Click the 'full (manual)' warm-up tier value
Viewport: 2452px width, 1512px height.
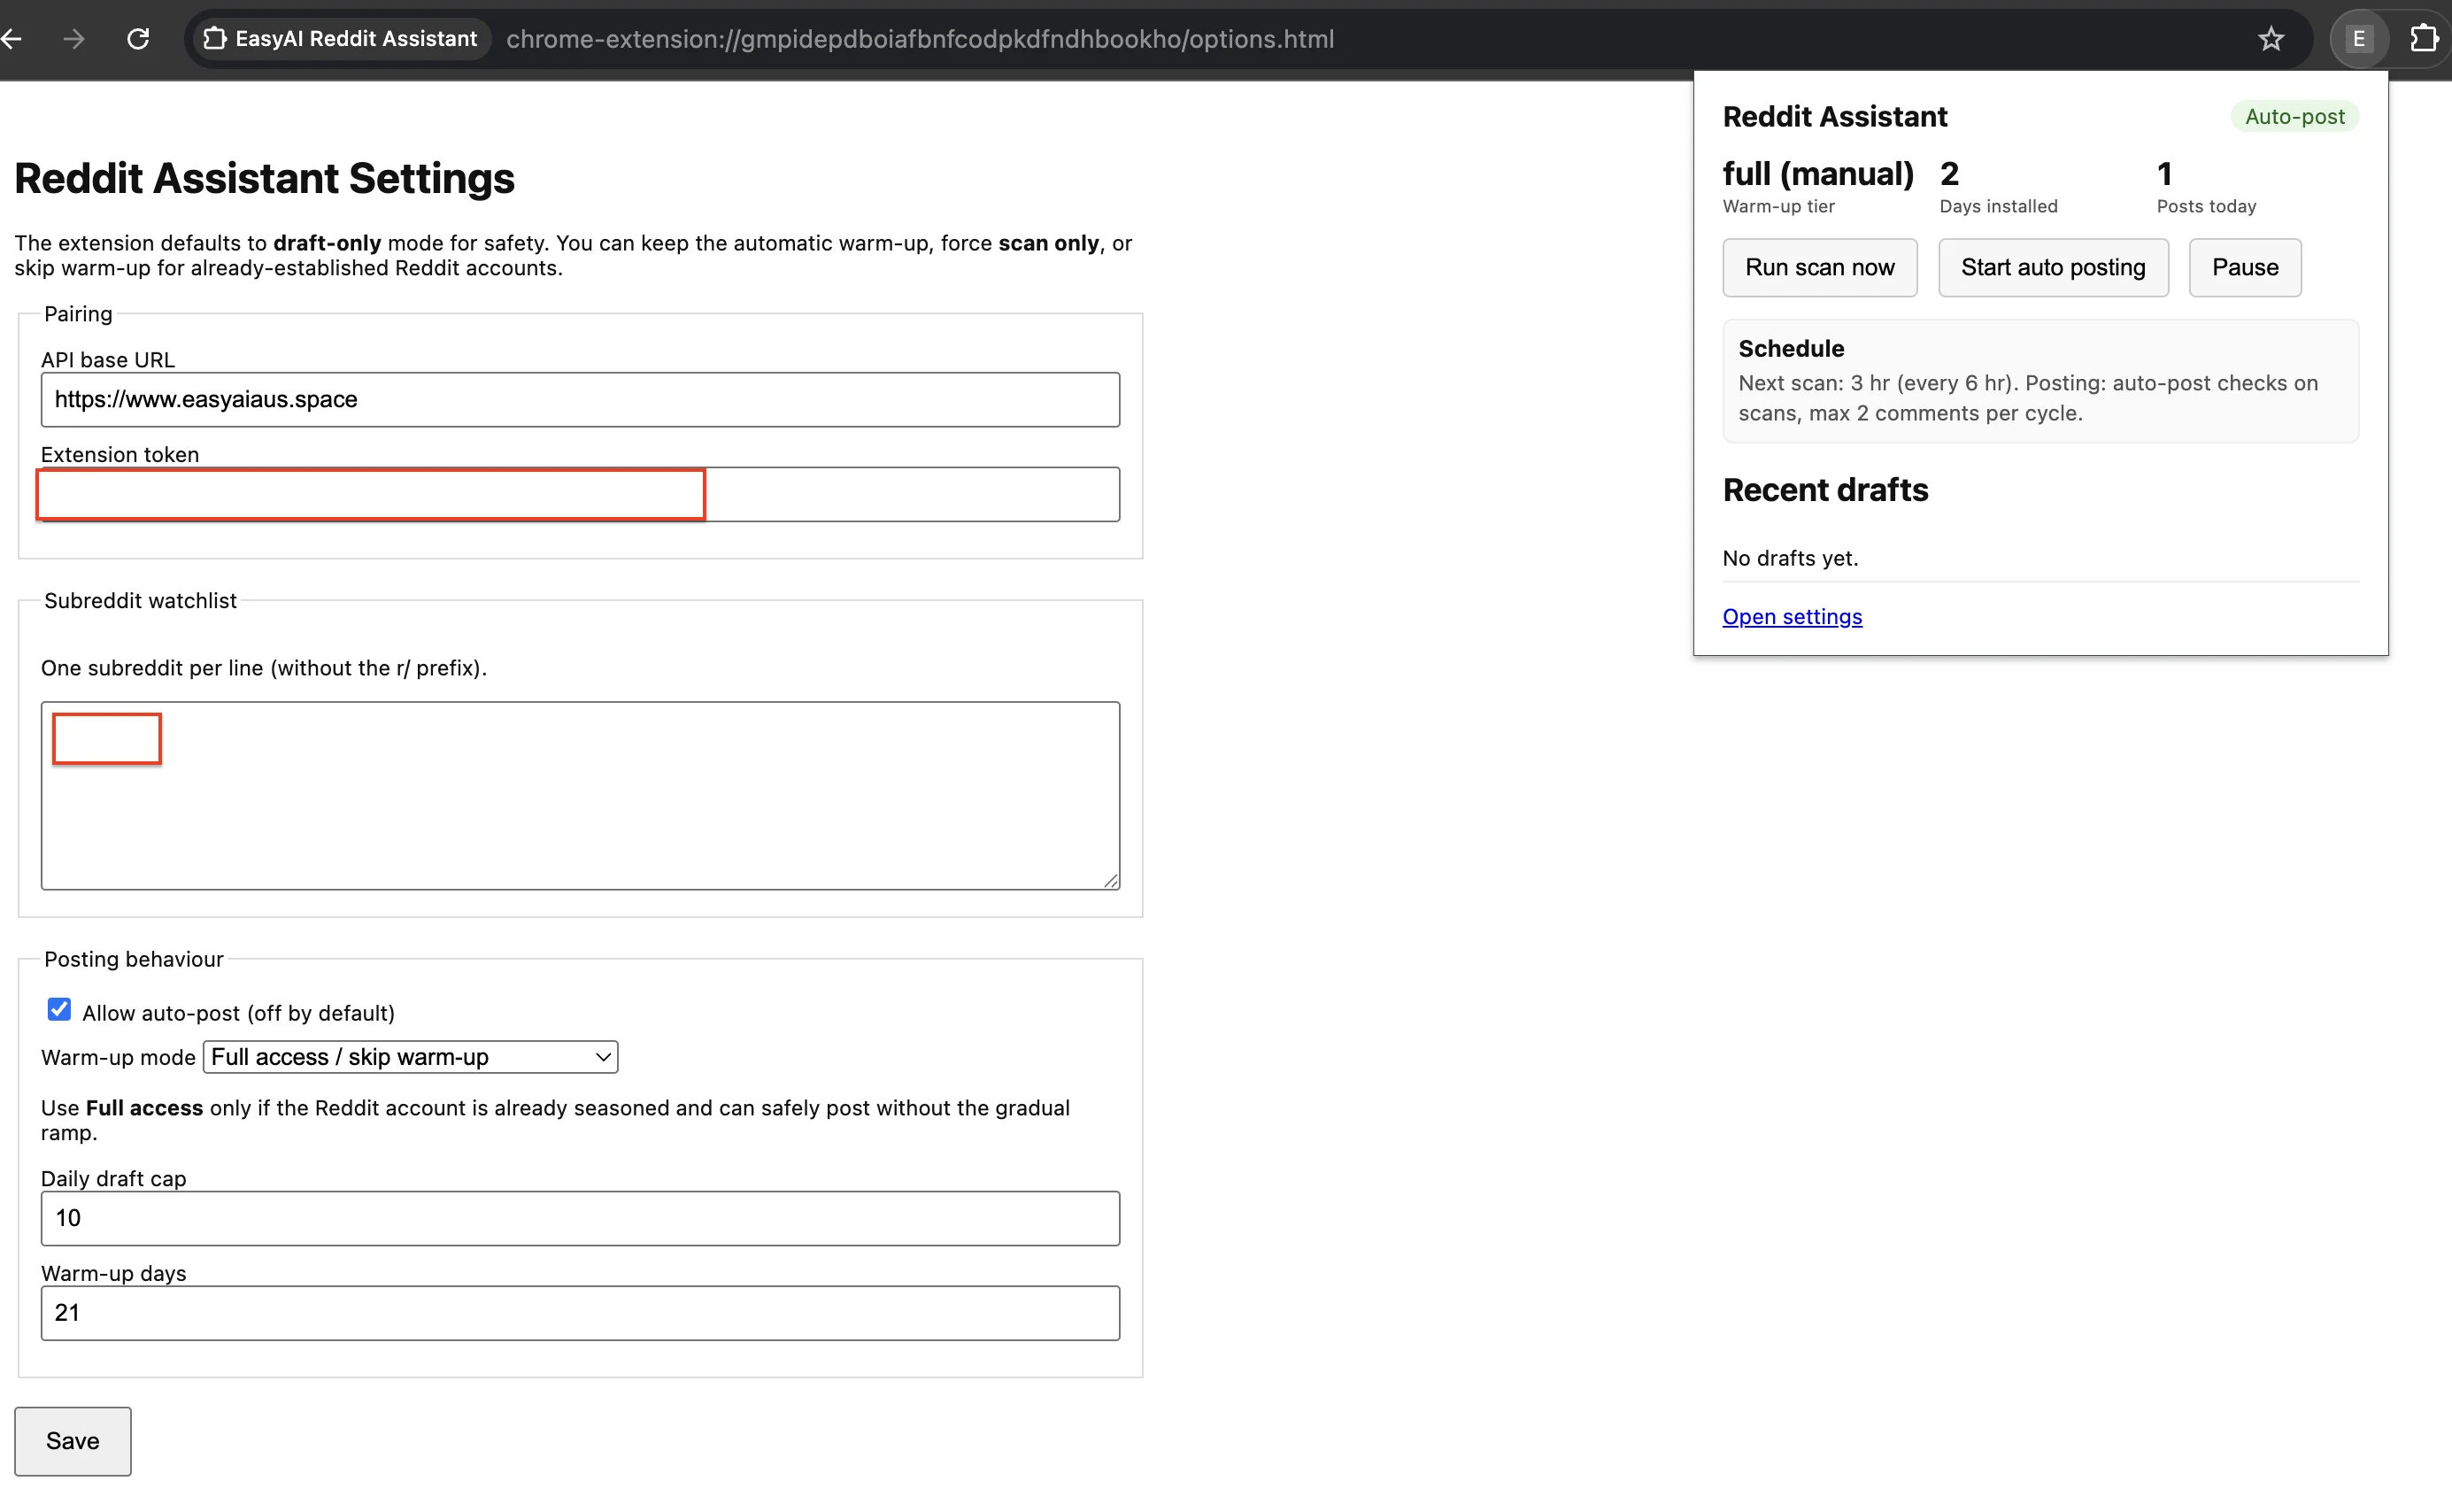1818,174
